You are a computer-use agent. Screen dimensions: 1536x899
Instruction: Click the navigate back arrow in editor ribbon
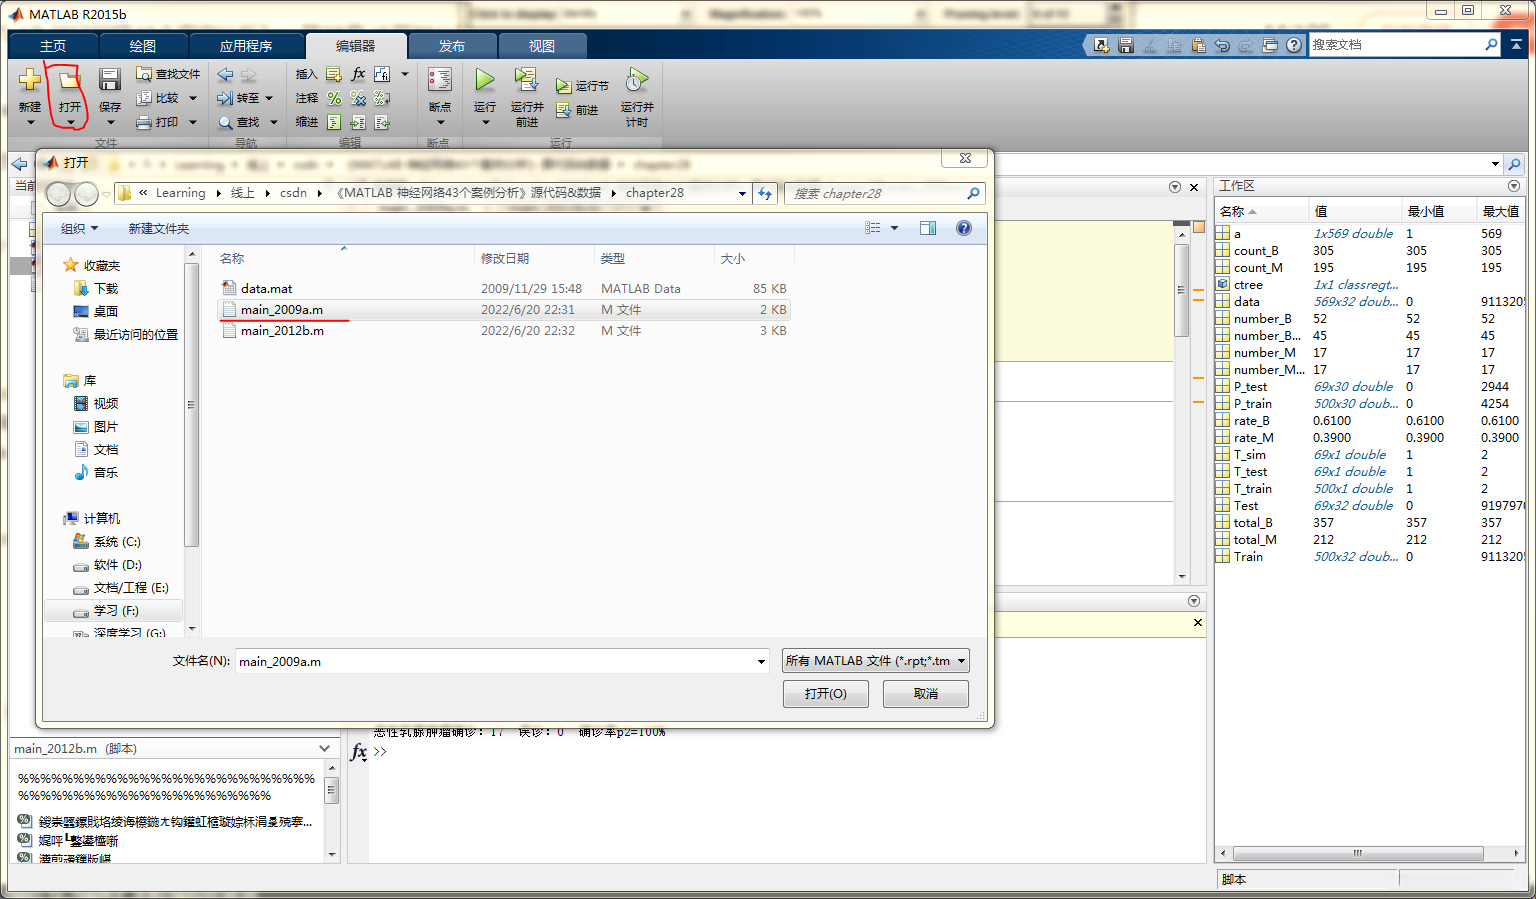[x=225, y=74]
